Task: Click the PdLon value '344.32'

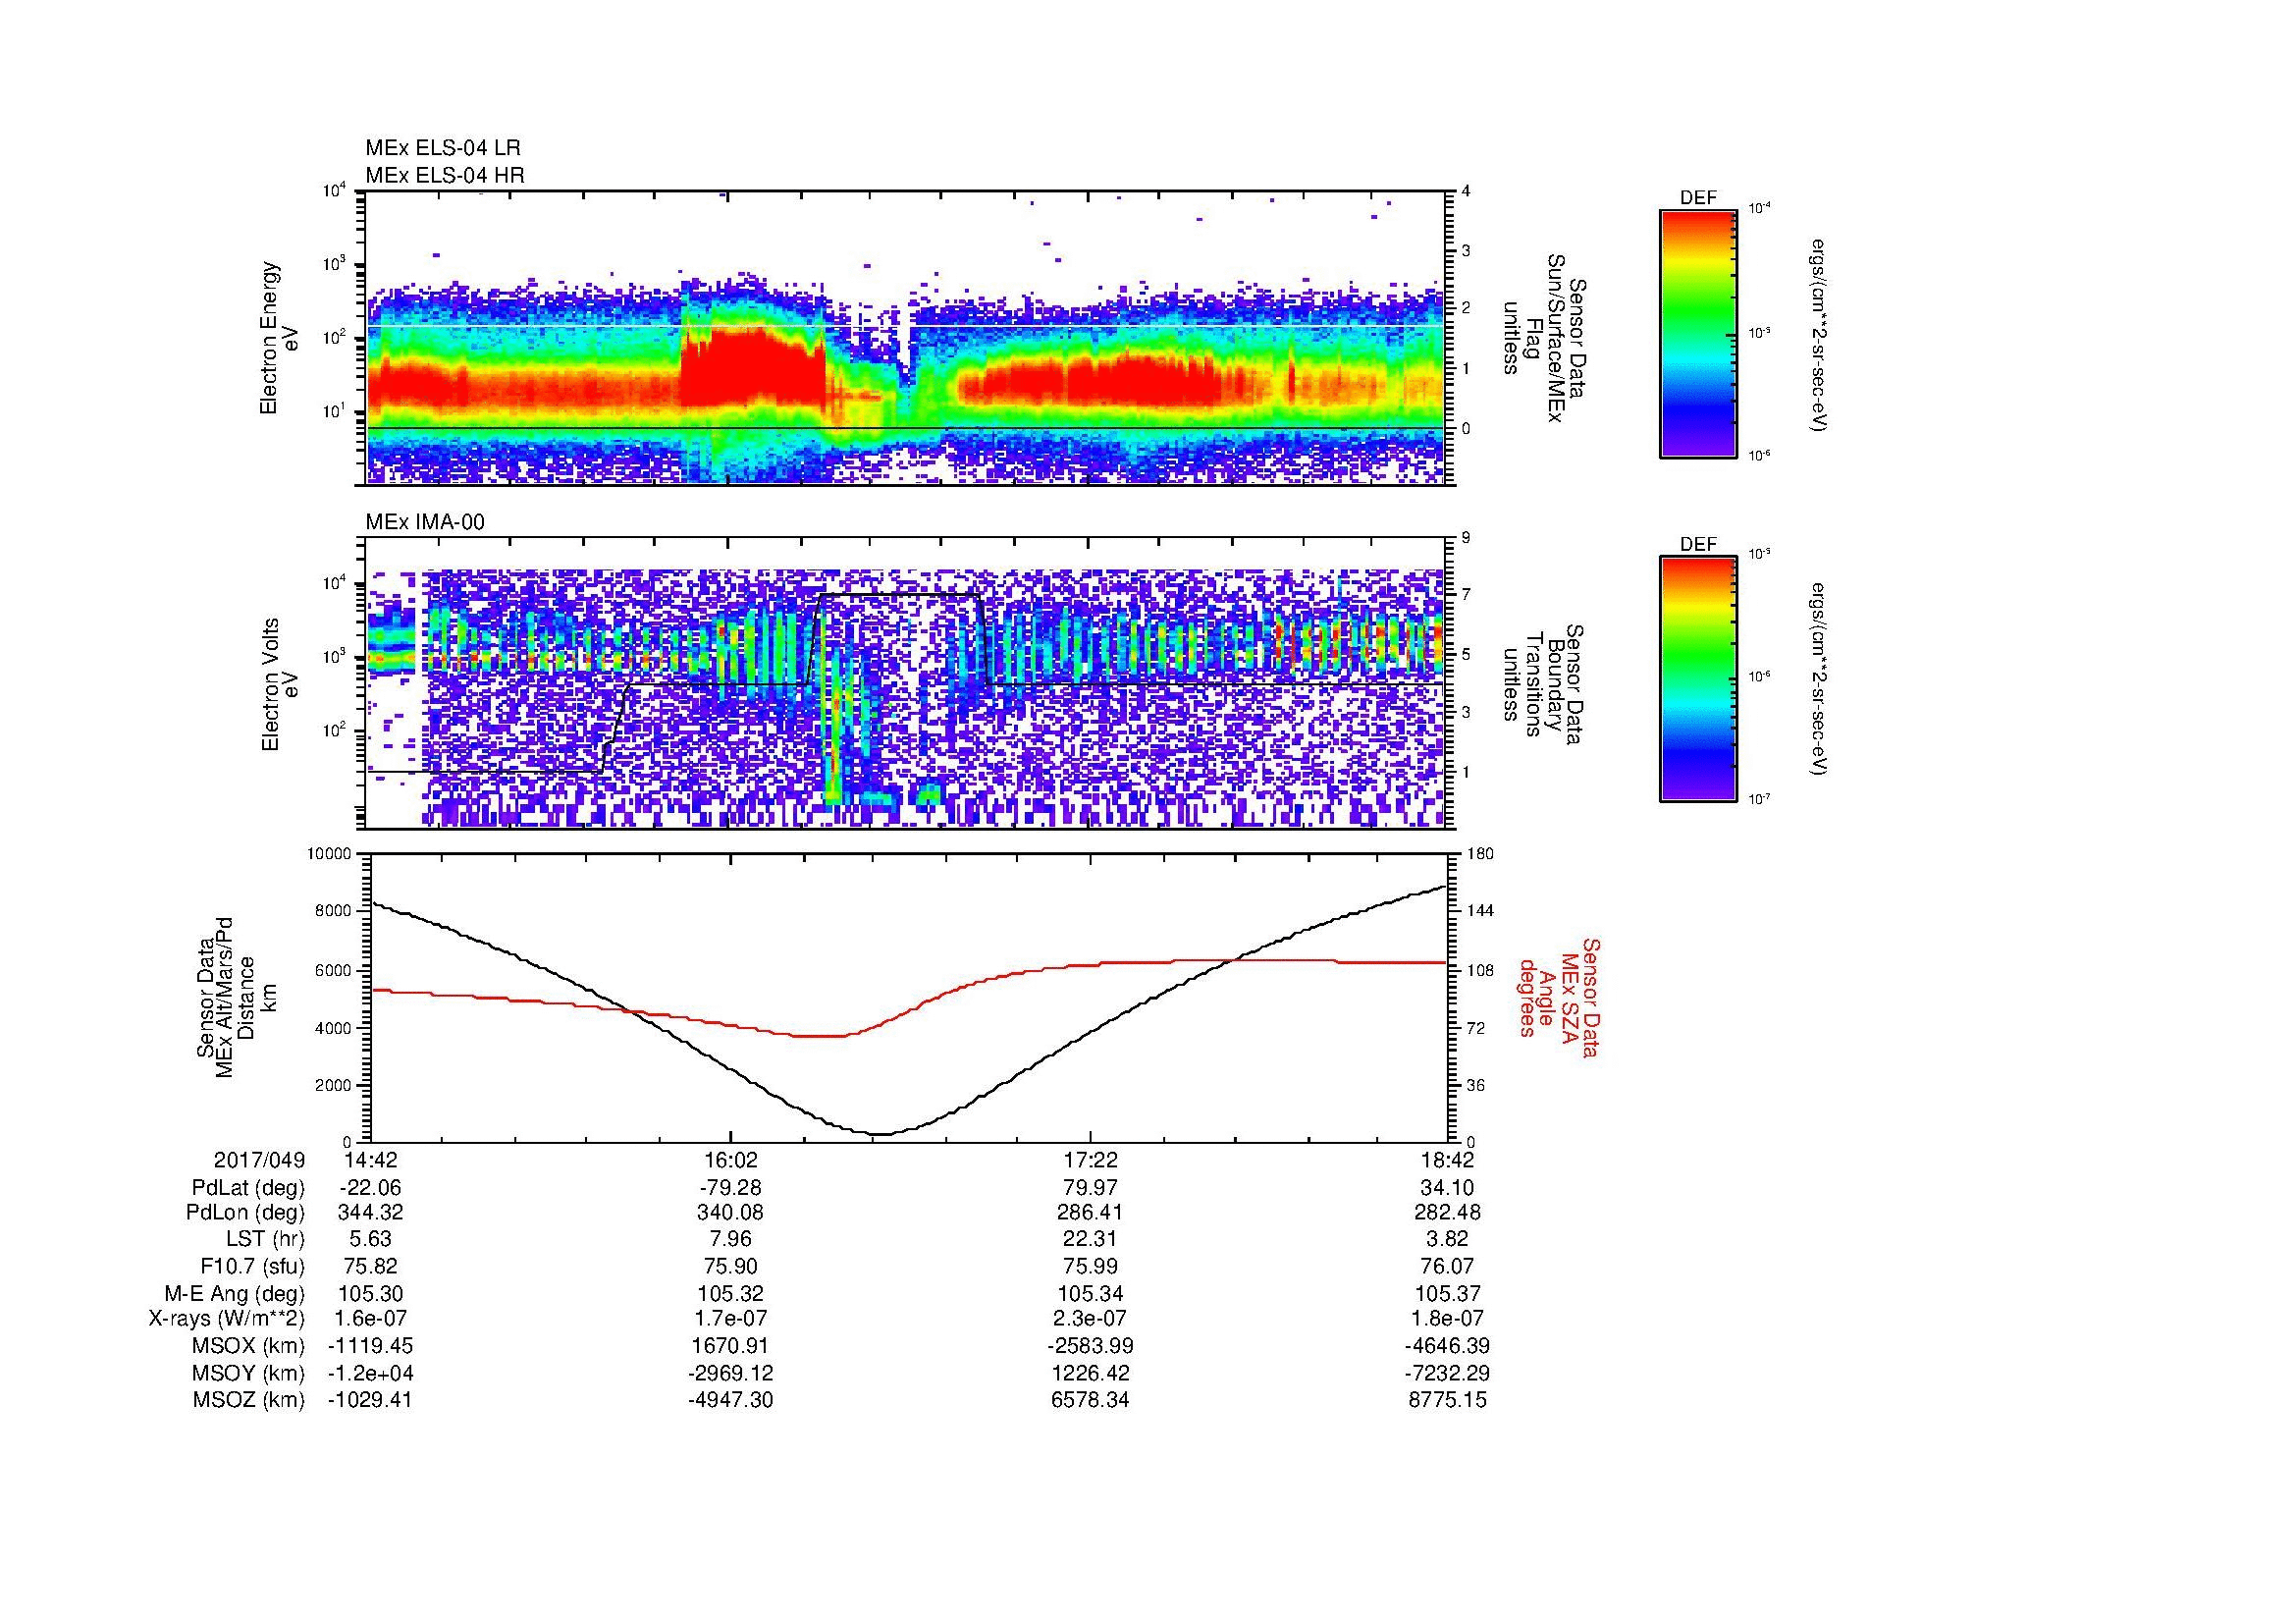Action: point(370,1212)
